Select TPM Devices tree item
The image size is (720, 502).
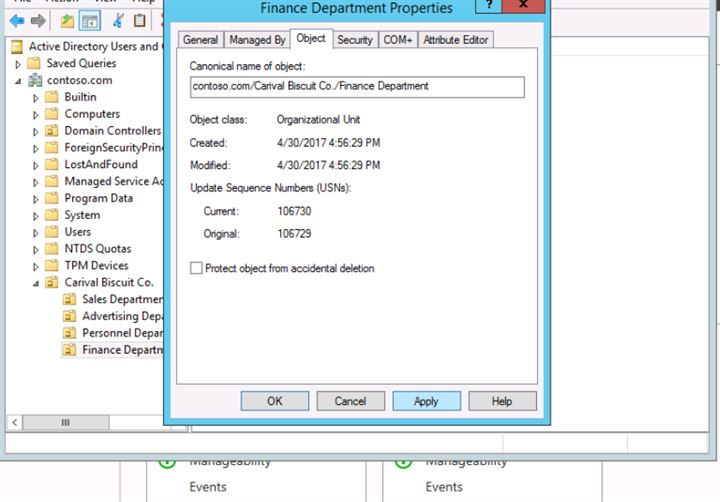(x=96, y=265)
